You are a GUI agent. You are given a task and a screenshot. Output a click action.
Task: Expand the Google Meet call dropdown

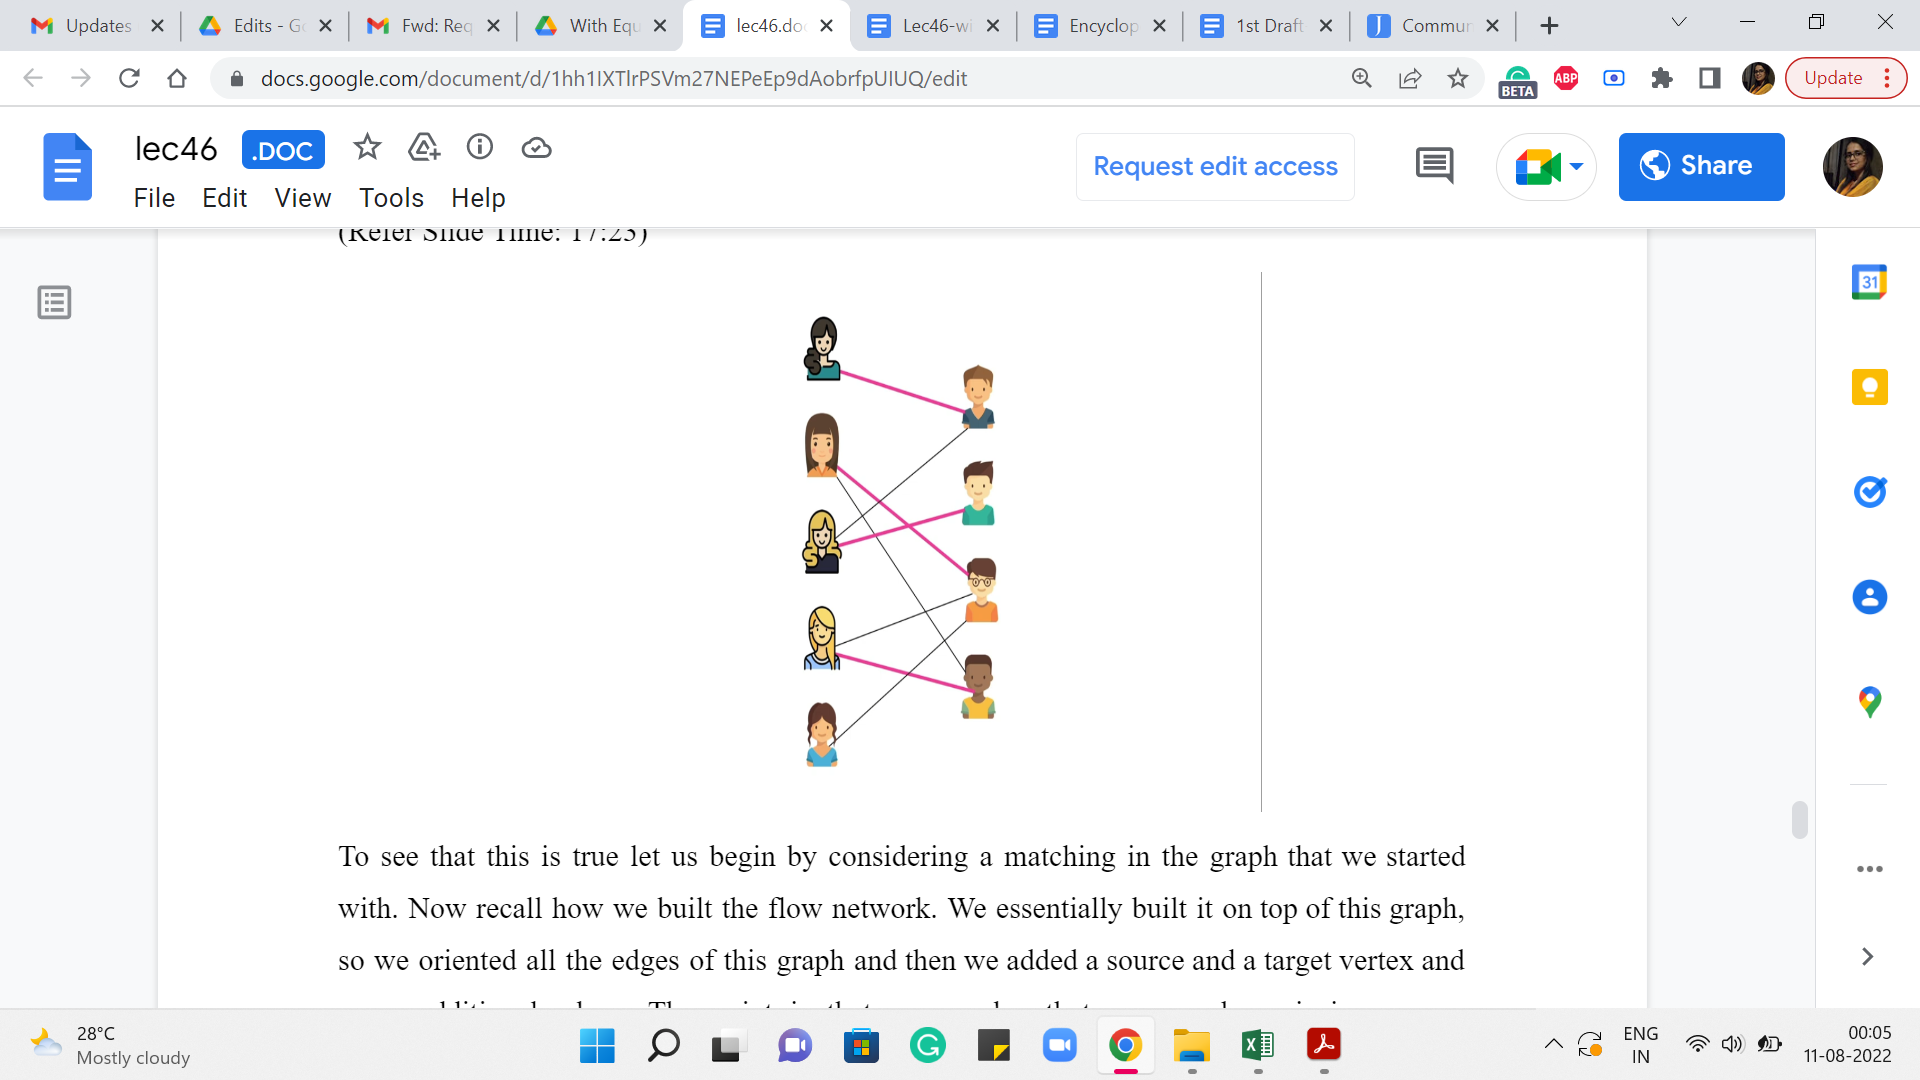[x=1577, y=166]
